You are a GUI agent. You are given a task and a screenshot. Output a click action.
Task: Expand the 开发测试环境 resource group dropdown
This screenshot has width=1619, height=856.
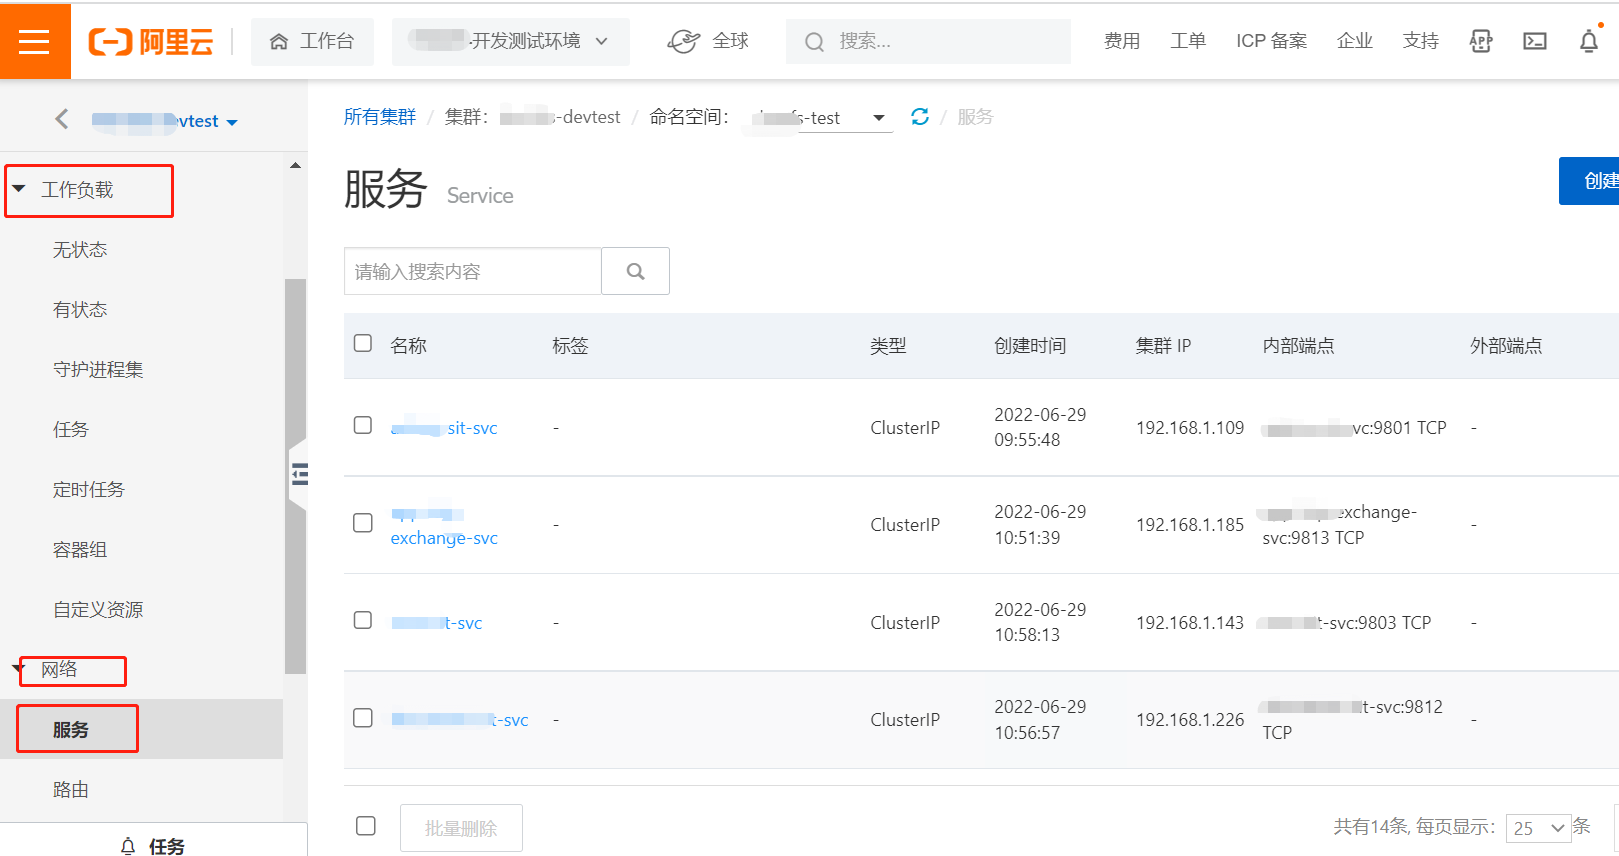tap(511, 41)
